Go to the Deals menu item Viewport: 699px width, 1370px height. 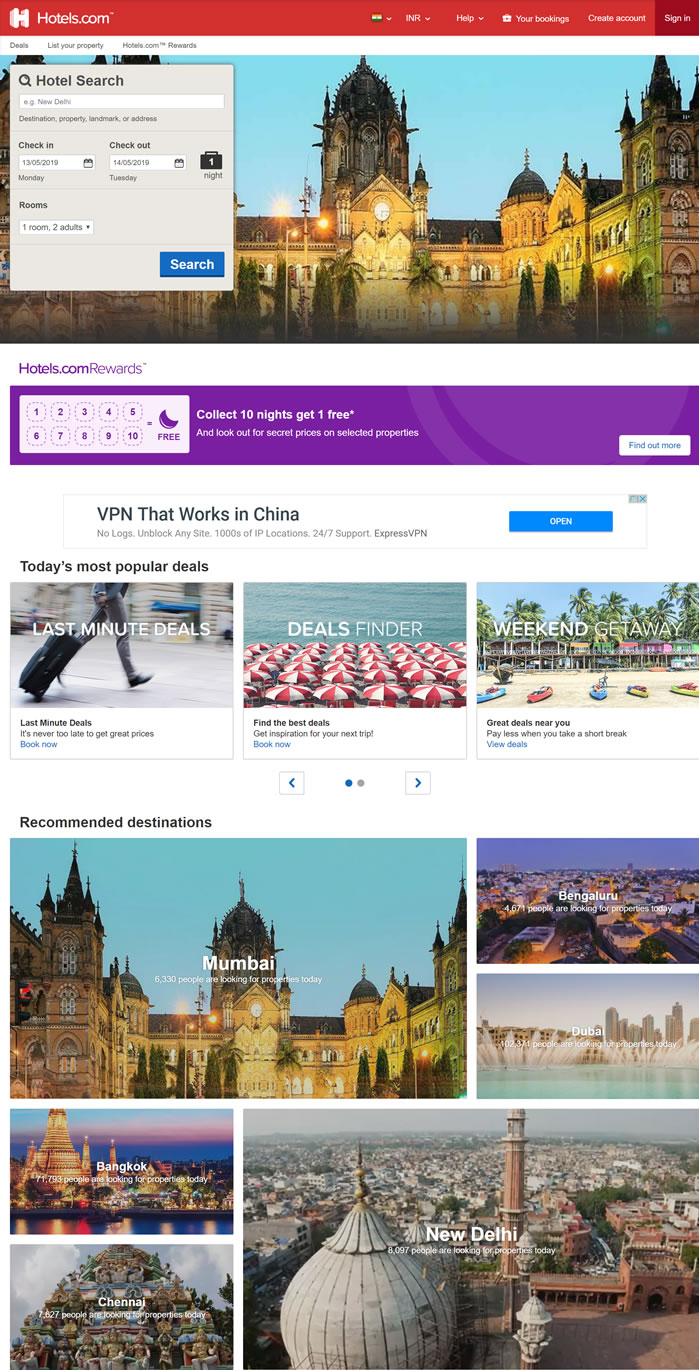(19, 46)
